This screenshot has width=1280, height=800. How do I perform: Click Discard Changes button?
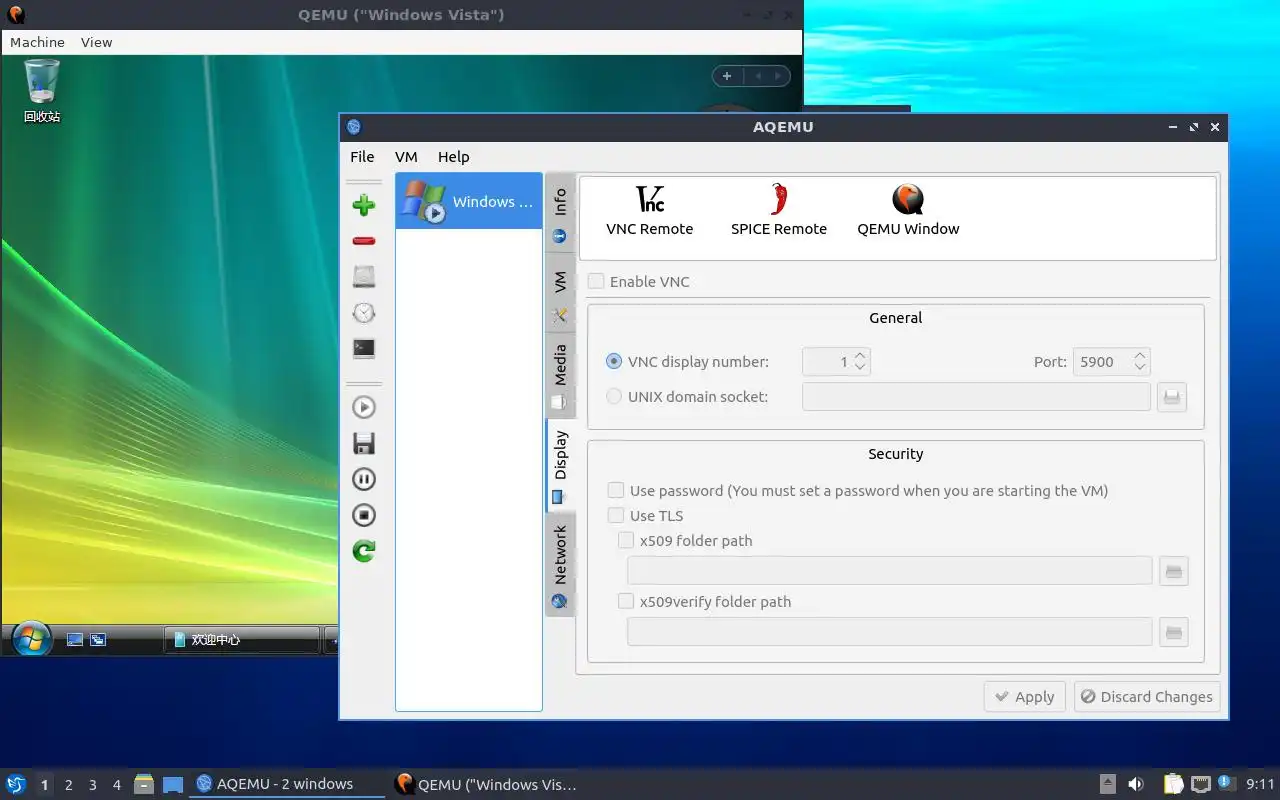pyautogui.click(x=1147, y=697)
